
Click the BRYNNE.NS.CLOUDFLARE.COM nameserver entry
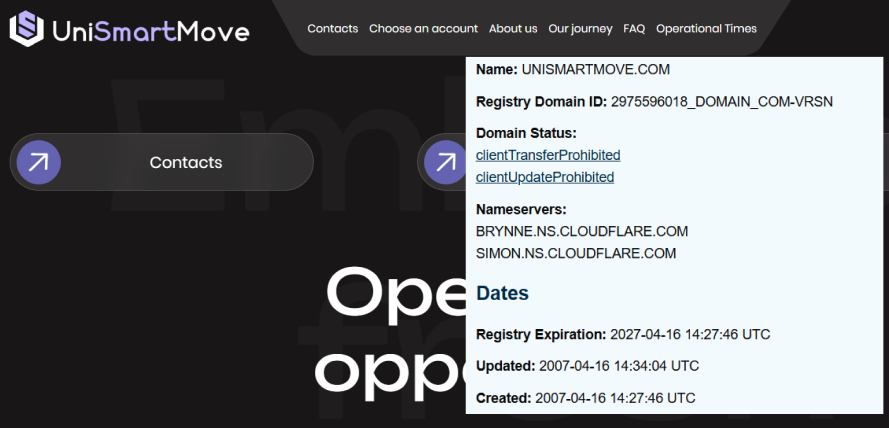tap(582, 231)
